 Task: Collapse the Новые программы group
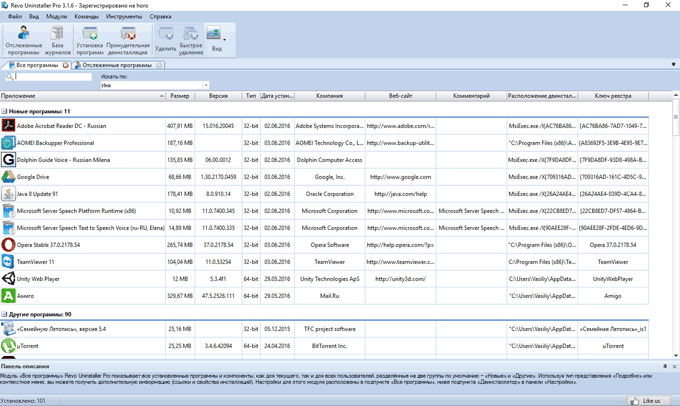pos(4,112)
